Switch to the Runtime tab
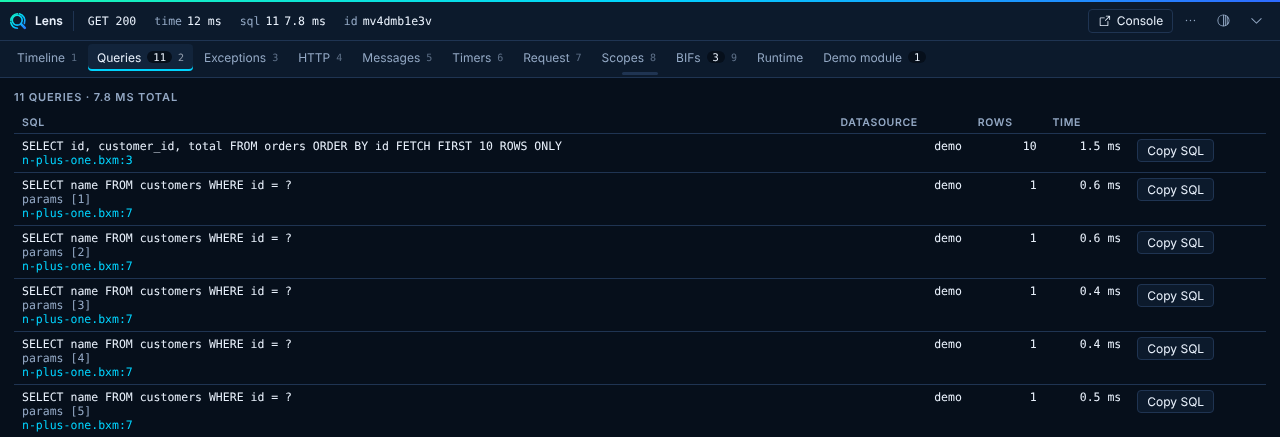This screenshot has height=437, width=1280. coord(780,58)
